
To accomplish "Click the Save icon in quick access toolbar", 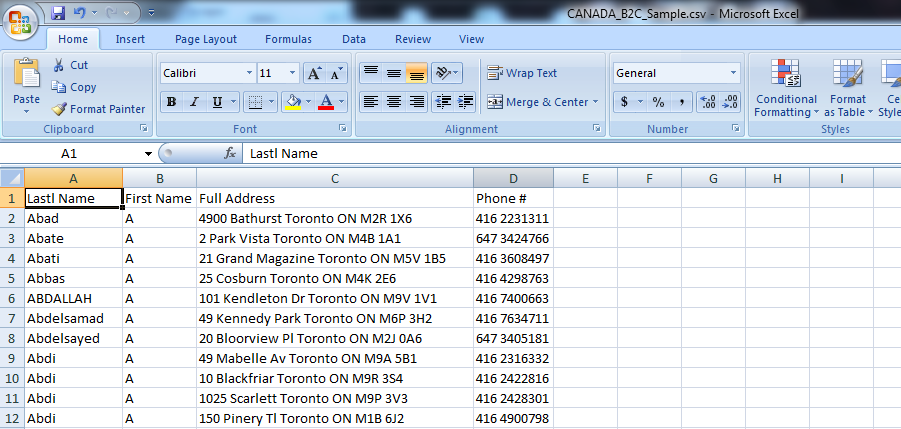I will click(x=58, y=14).
